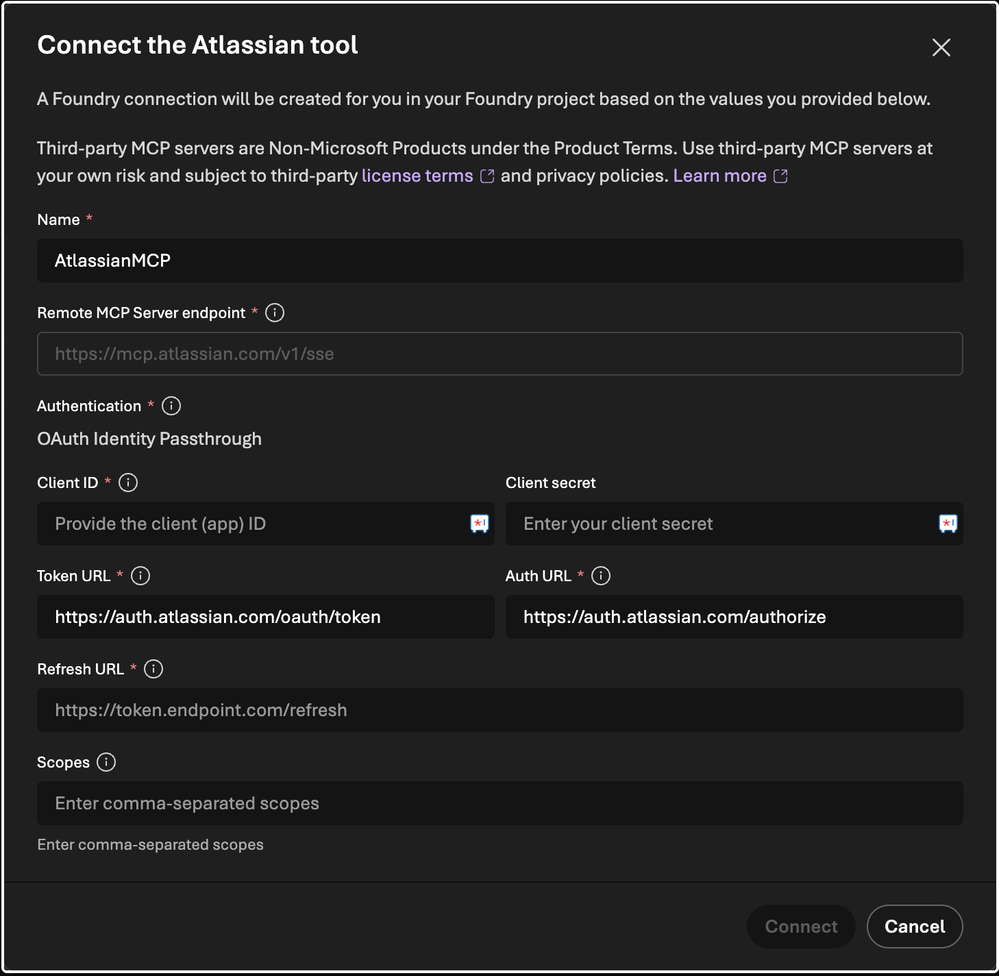999x976 pixels.
Task: Click the secret badge icon in Client secret field
Action: [946, 523]
